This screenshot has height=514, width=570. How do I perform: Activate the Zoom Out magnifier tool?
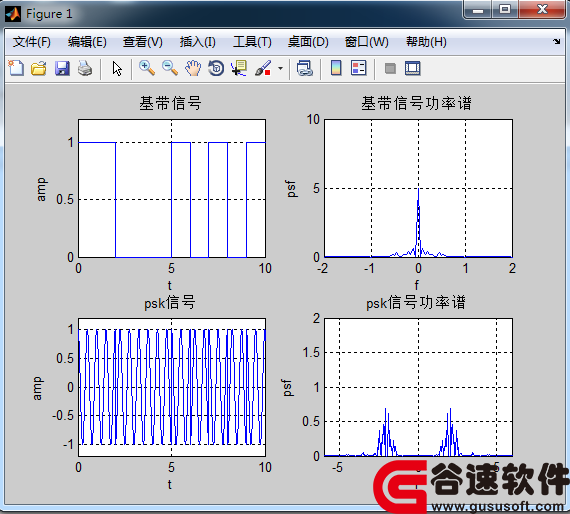pyautogui.click(x=170, y=68)
